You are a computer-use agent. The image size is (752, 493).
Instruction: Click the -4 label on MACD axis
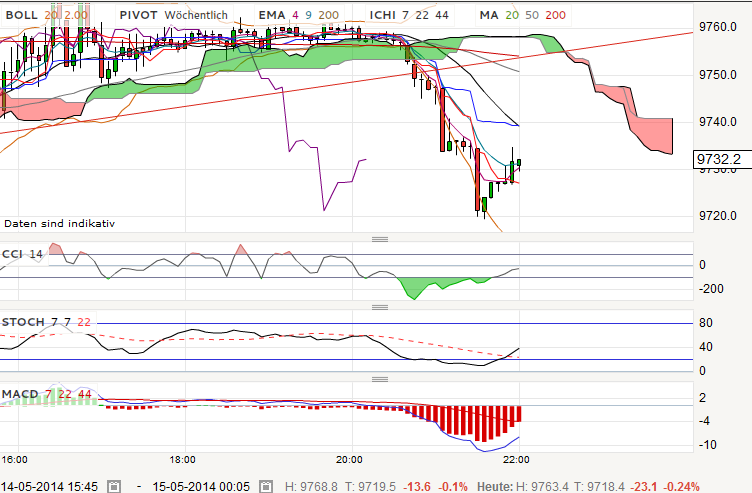(x=704, y=421)
